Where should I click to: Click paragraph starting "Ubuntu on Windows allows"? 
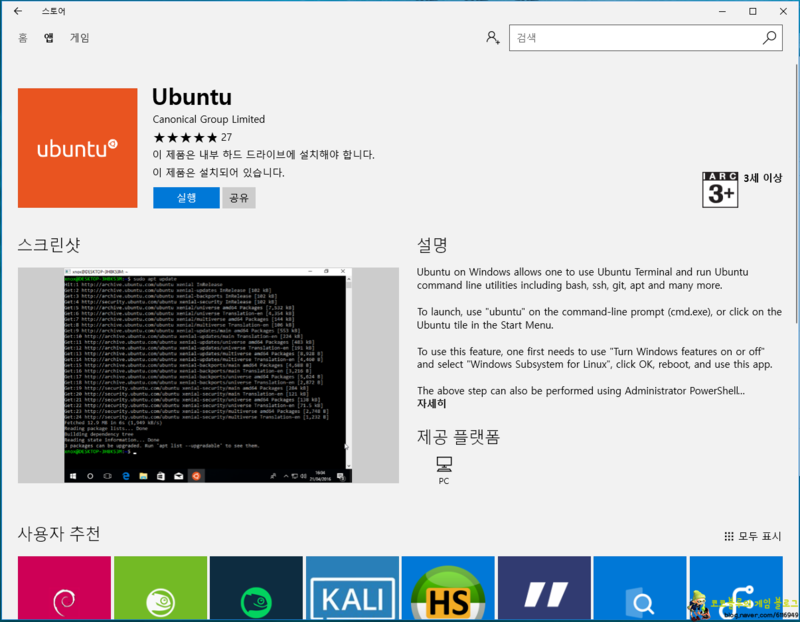pos(583,279)
